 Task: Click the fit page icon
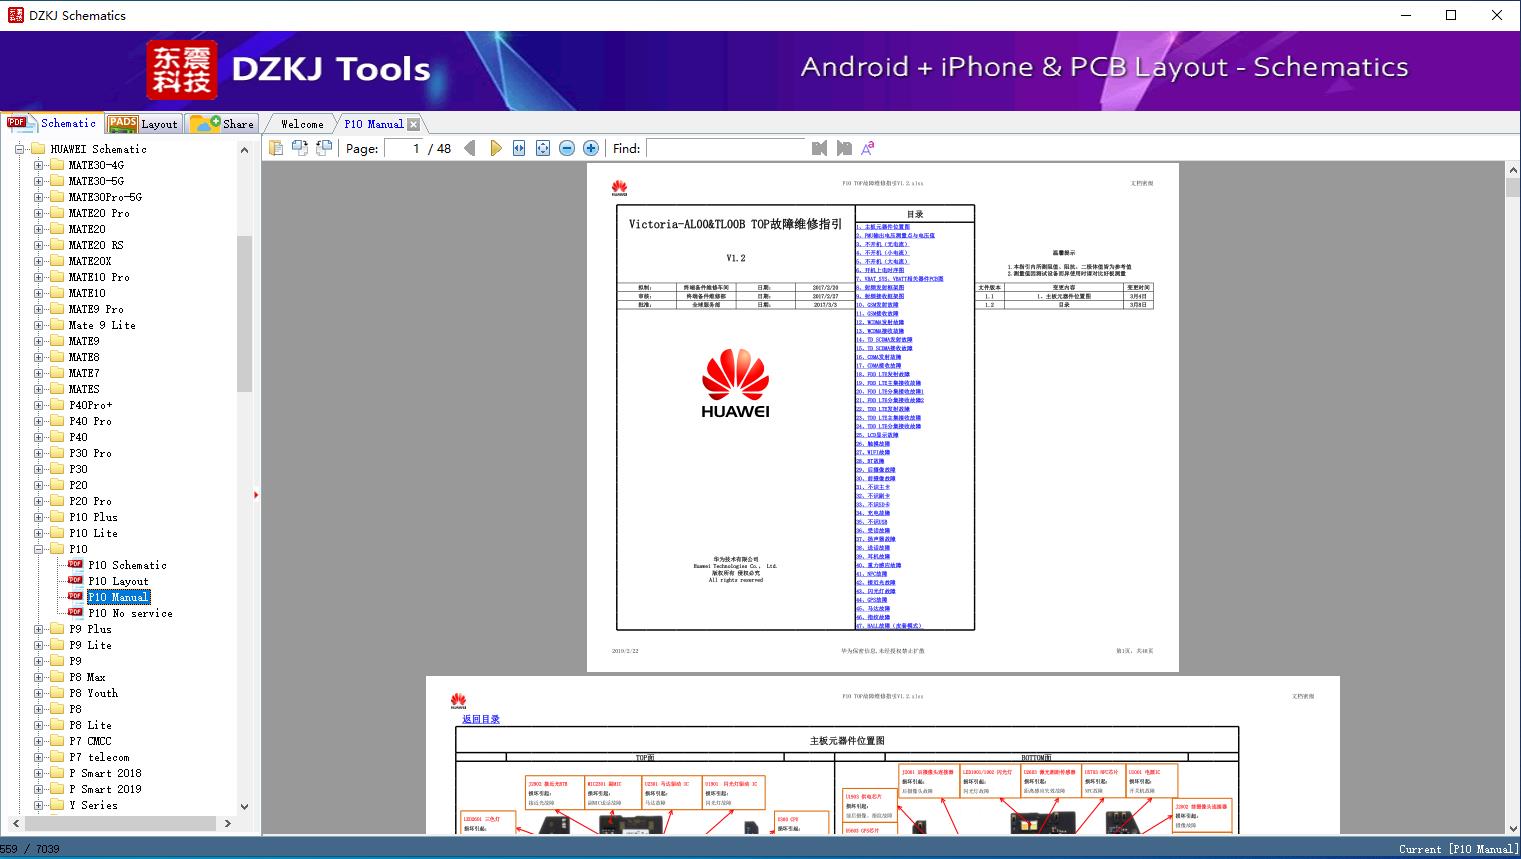543,148
